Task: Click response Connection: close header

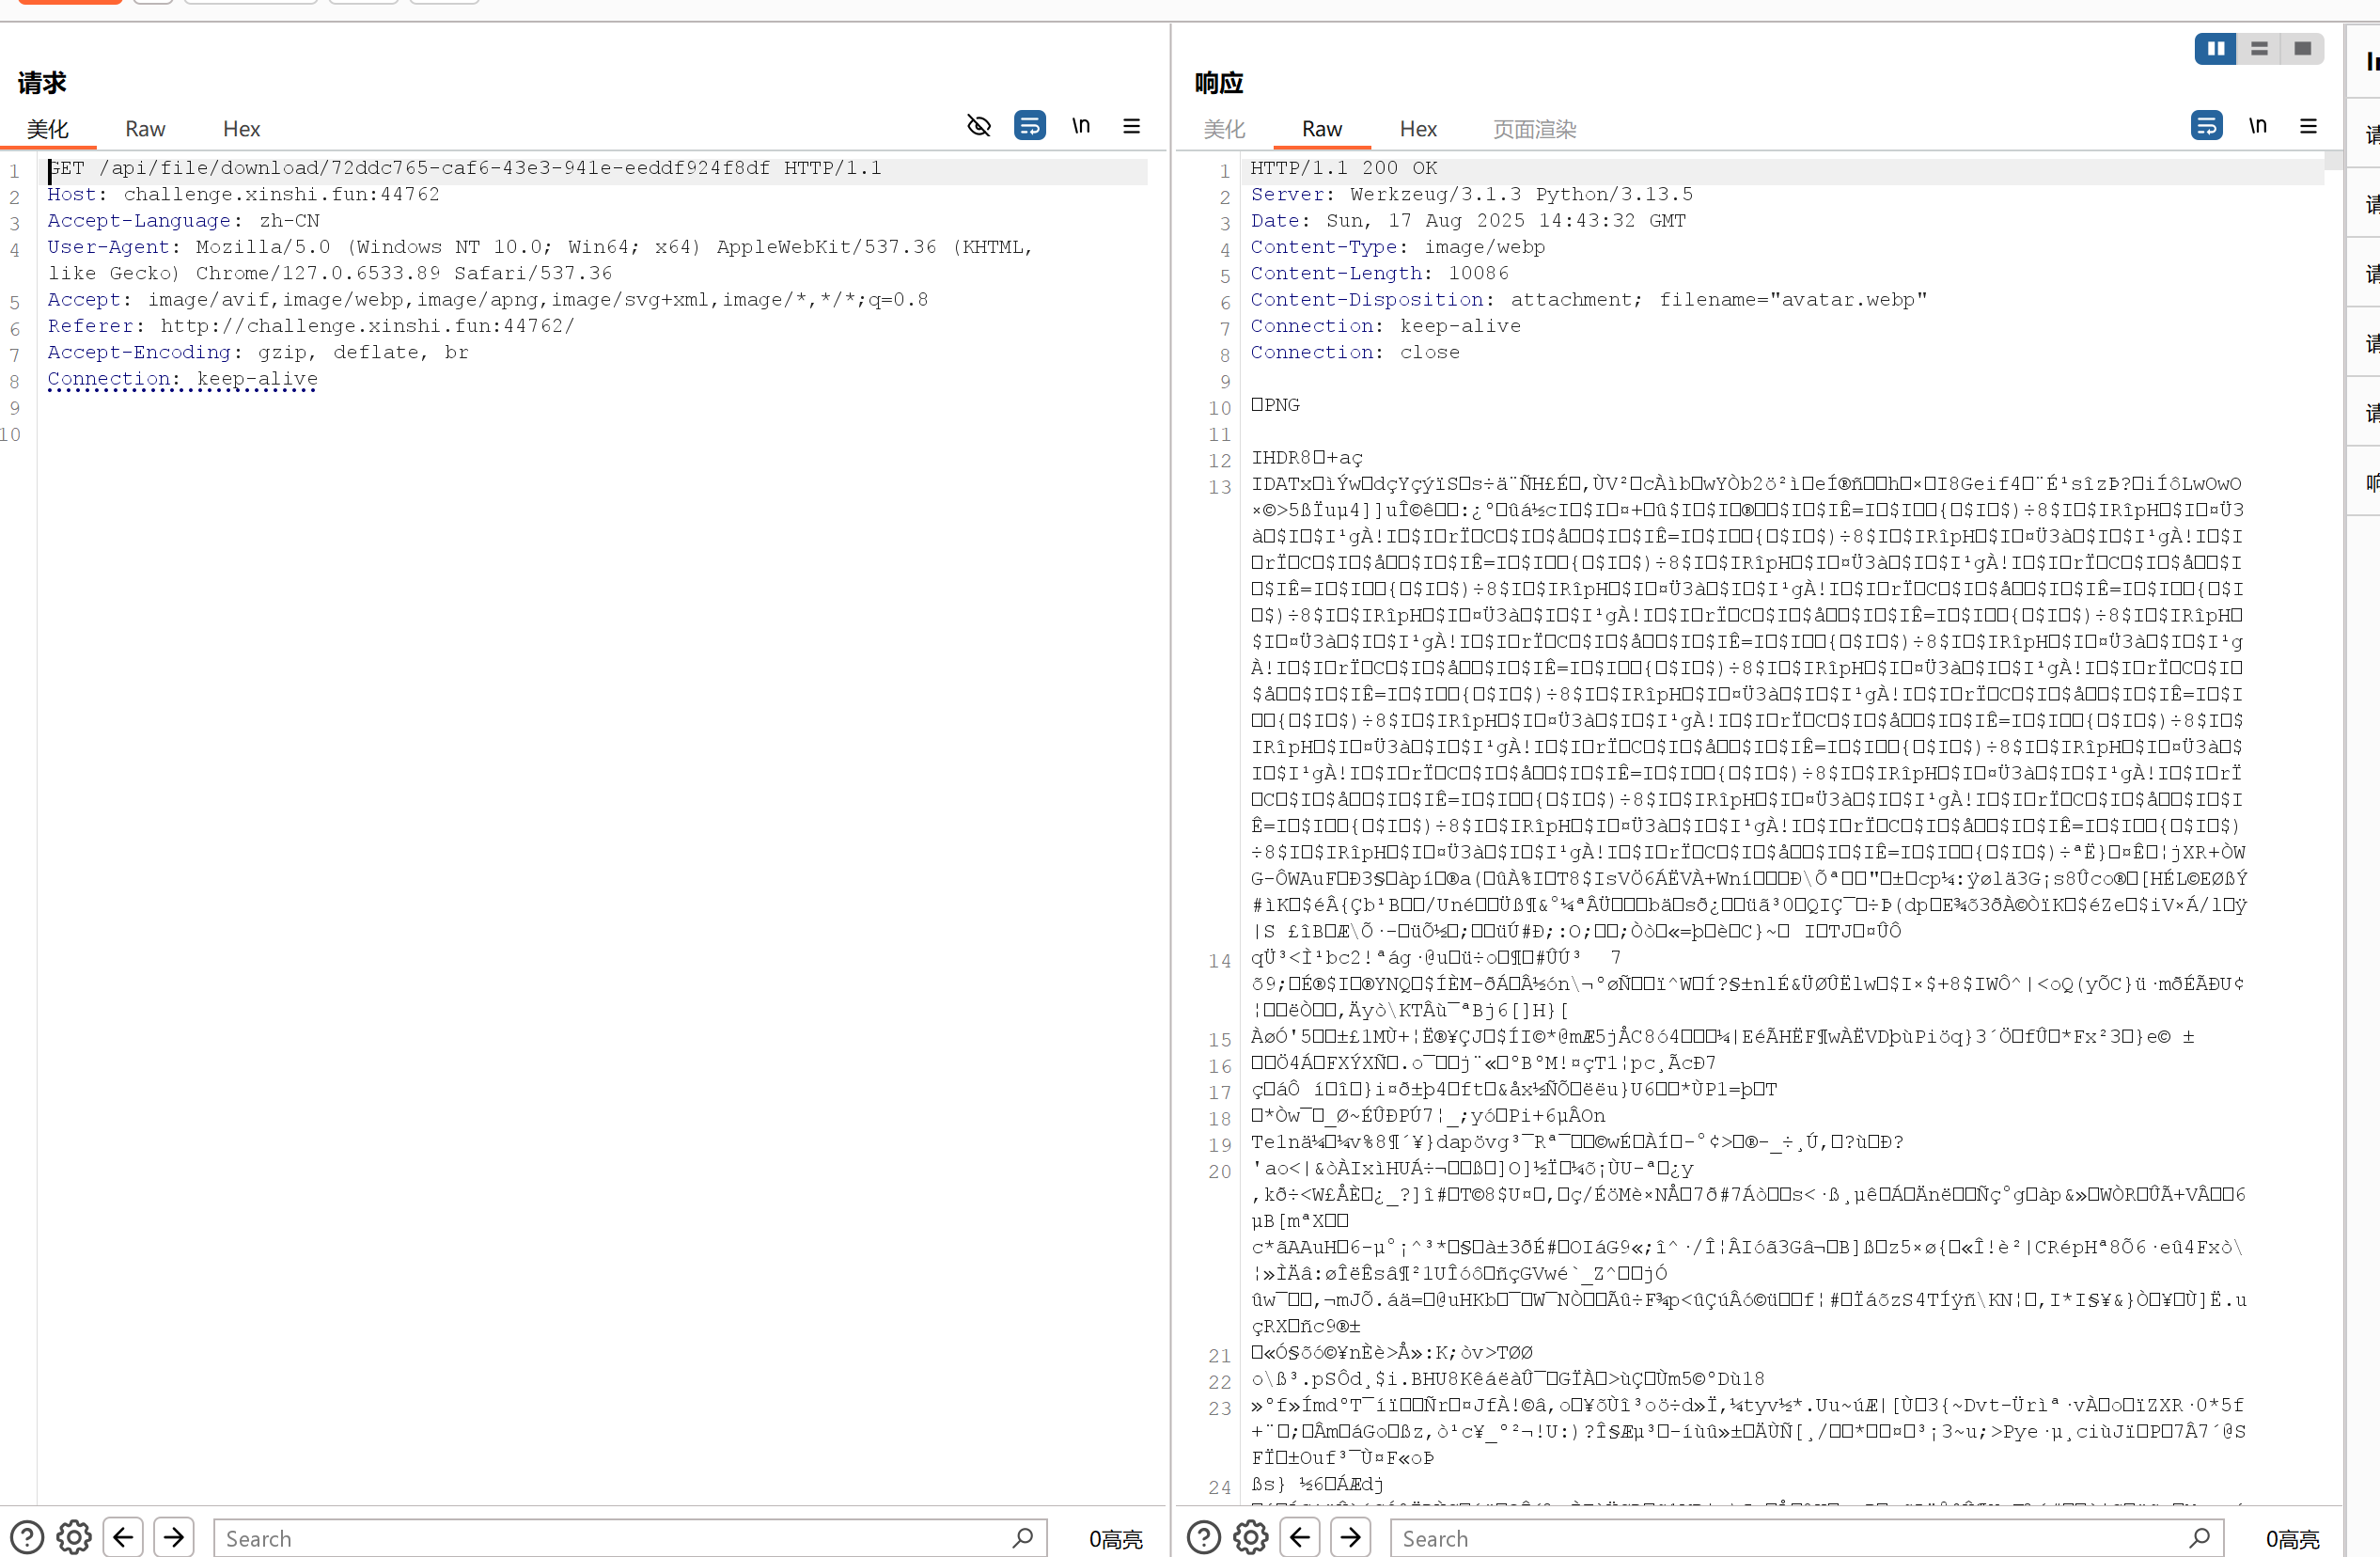Action: click(1355, 352)
